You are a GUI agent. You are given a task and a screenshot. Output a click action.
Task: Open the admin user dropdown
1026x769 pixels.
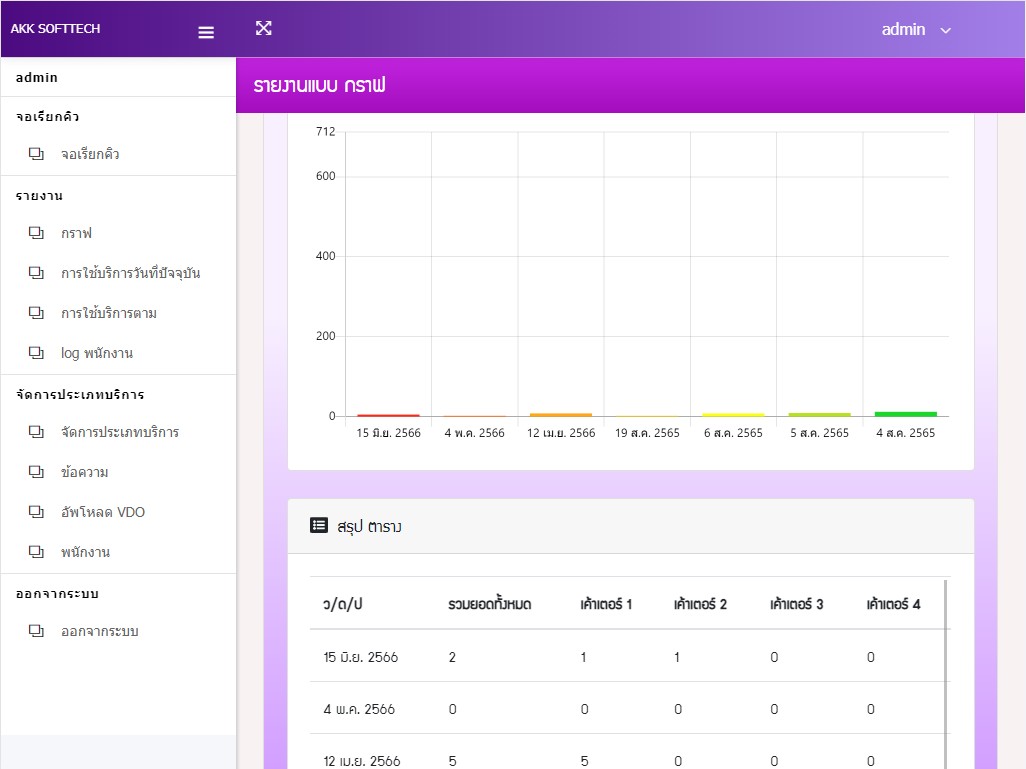[x=915, y=30]
